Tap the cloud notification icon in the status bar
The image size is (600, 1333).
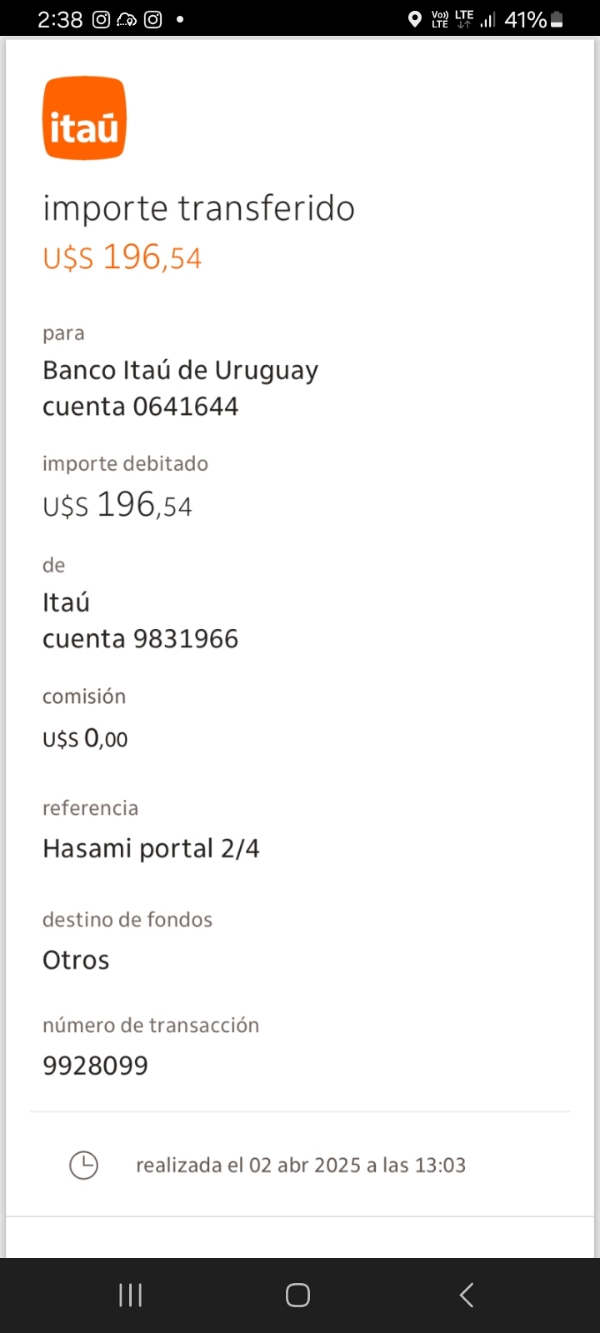pyautogui.click(x=127, y=20)
